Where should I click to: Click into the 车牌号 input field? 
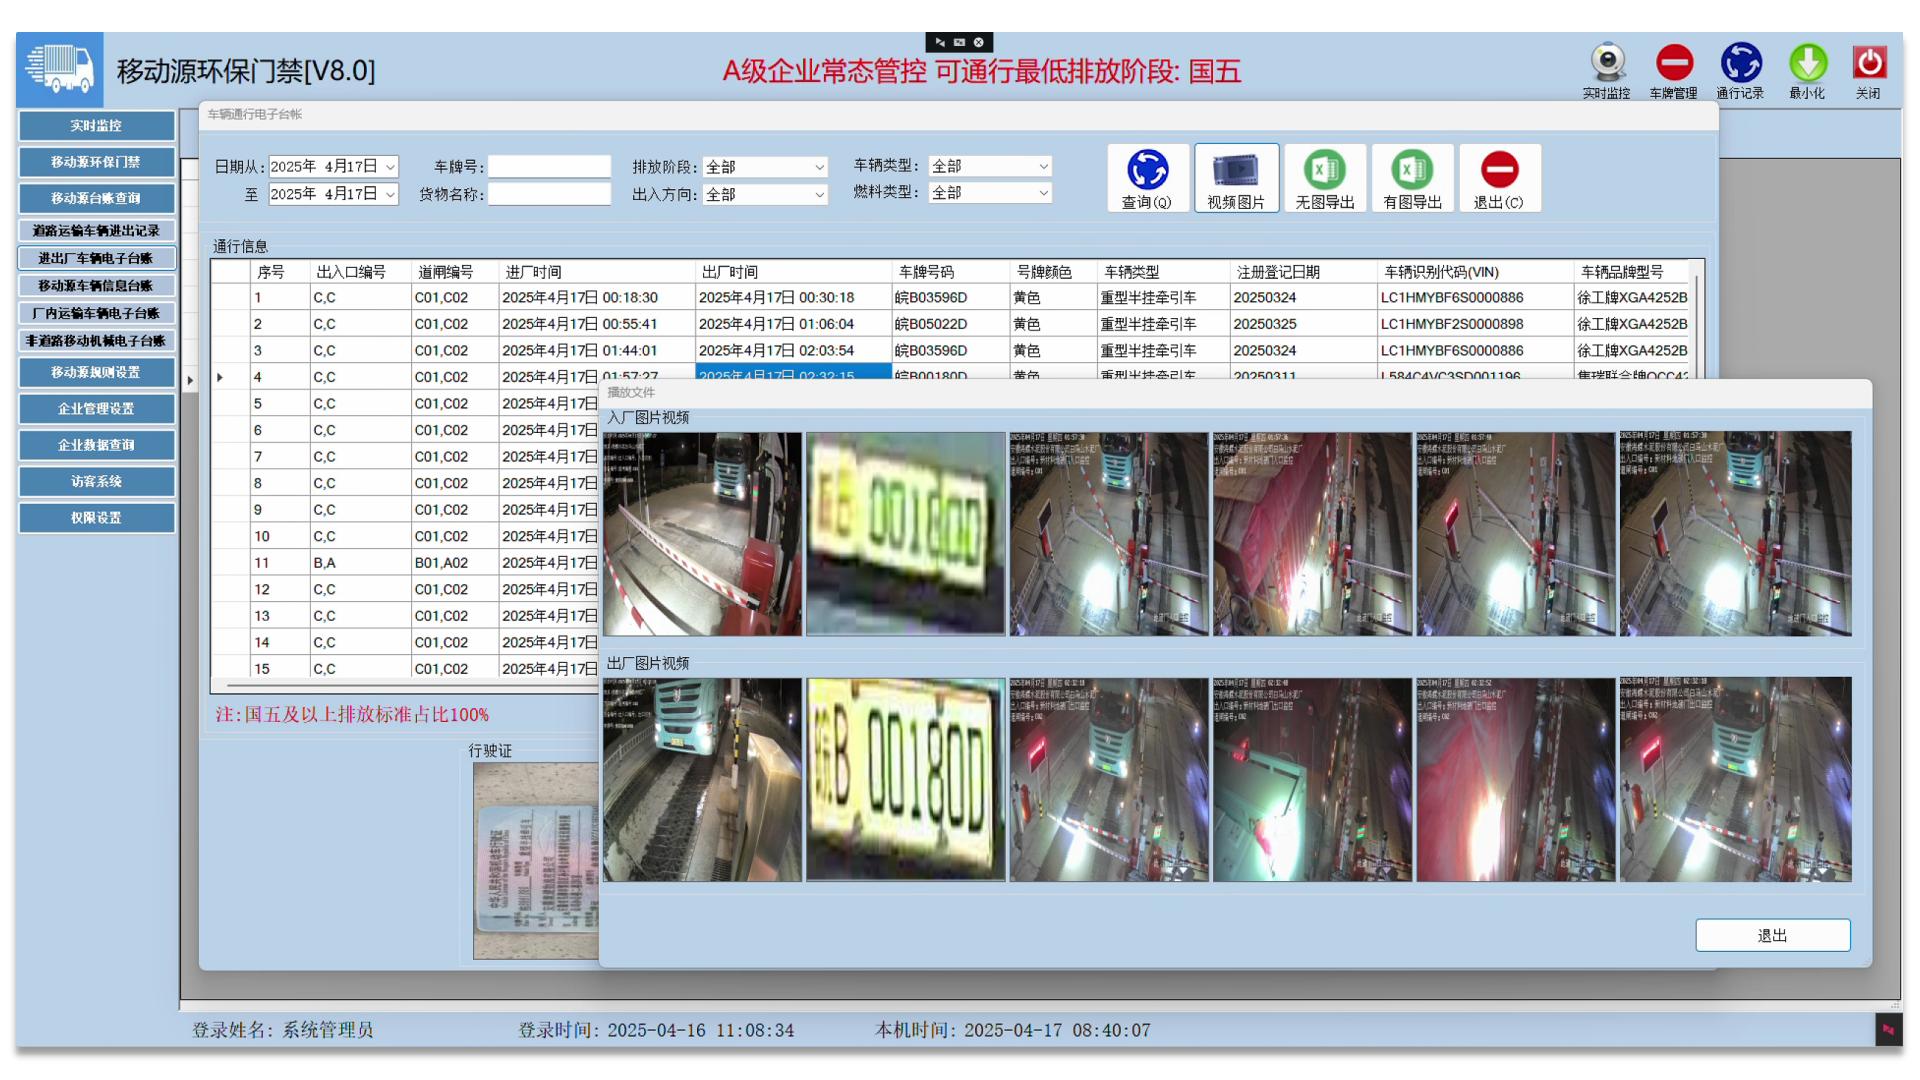549,167
